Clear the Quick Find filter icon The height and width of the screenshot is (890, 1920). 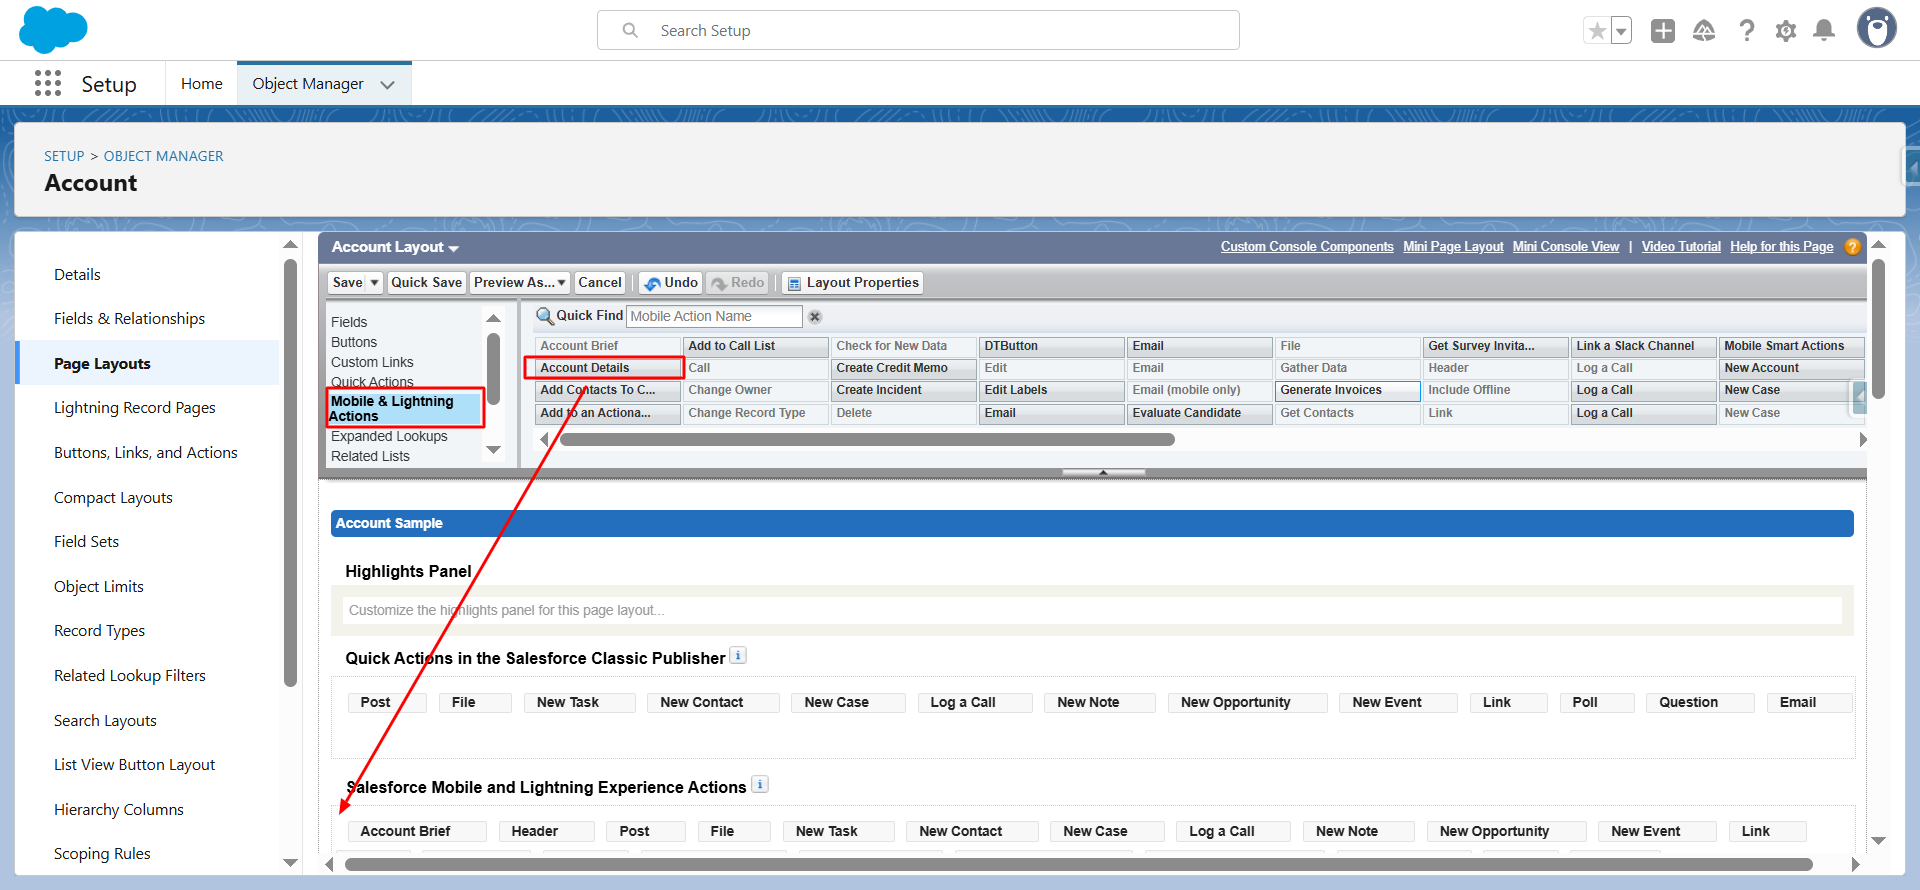coord(815,317)
